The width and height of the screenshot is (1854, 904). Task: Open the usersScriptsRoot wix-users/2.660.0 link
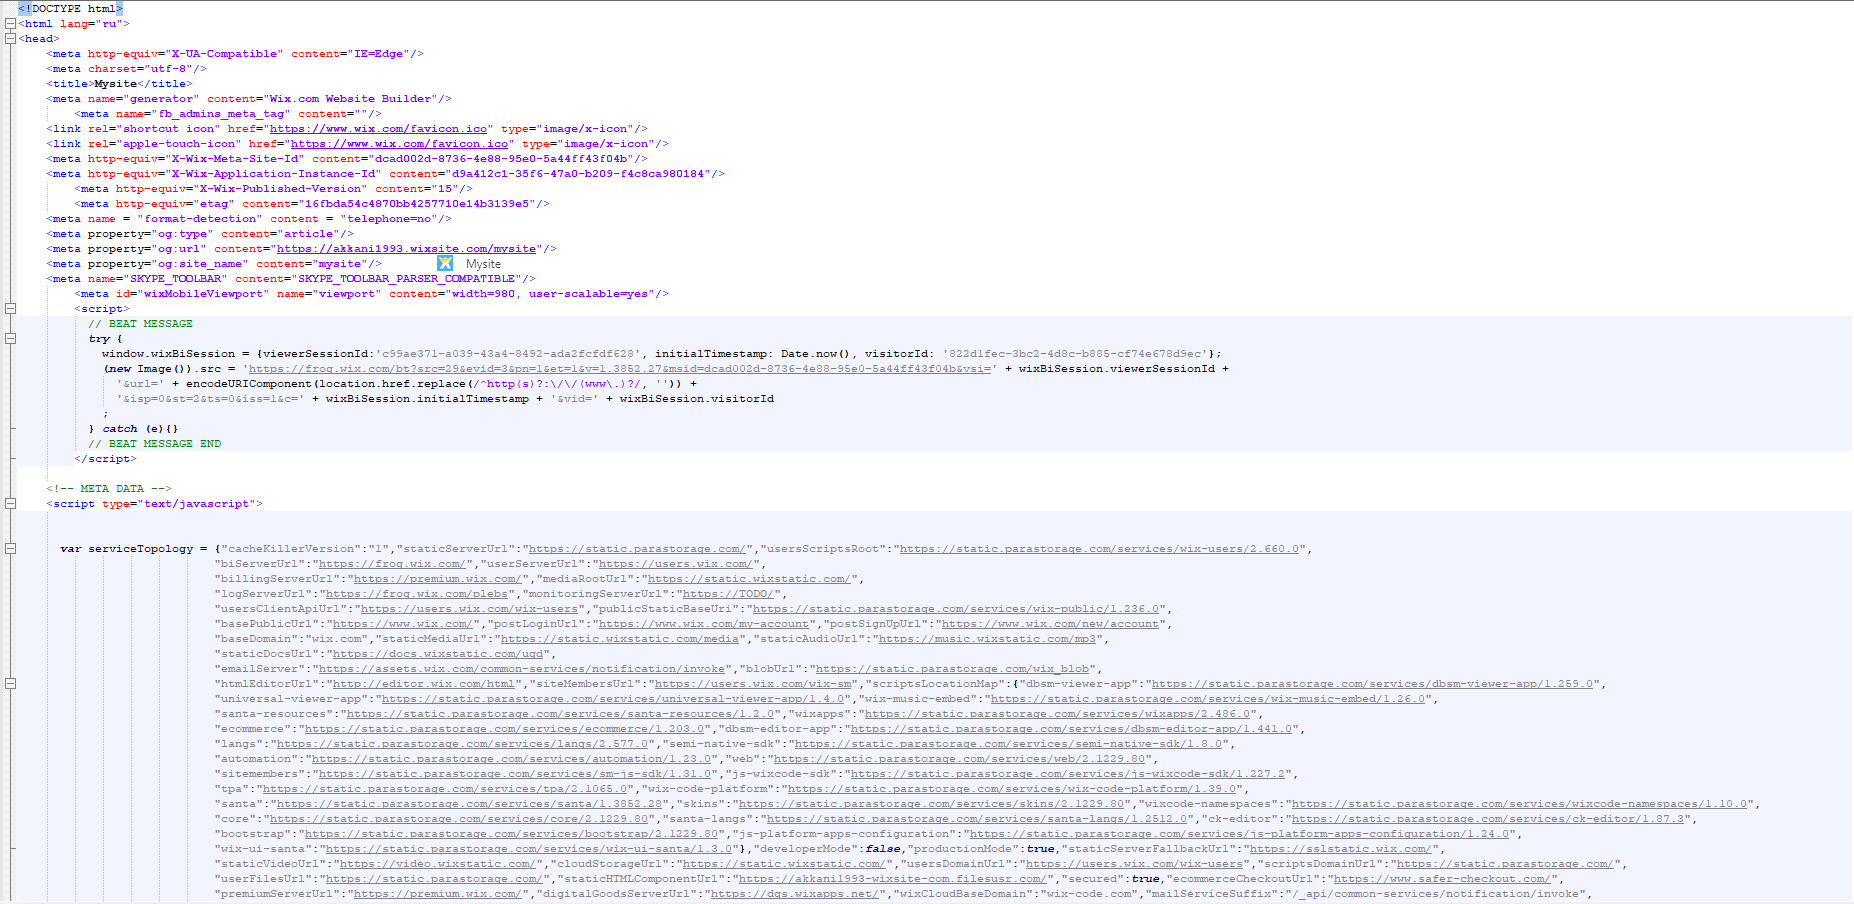pos(1099,549)
